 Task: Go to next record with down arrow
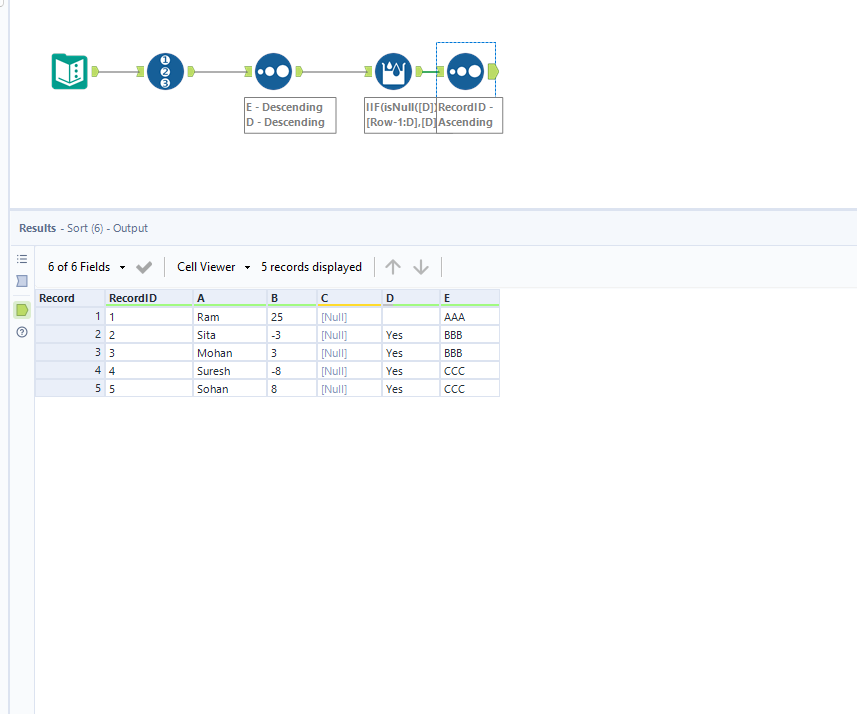tap(421, 267)
